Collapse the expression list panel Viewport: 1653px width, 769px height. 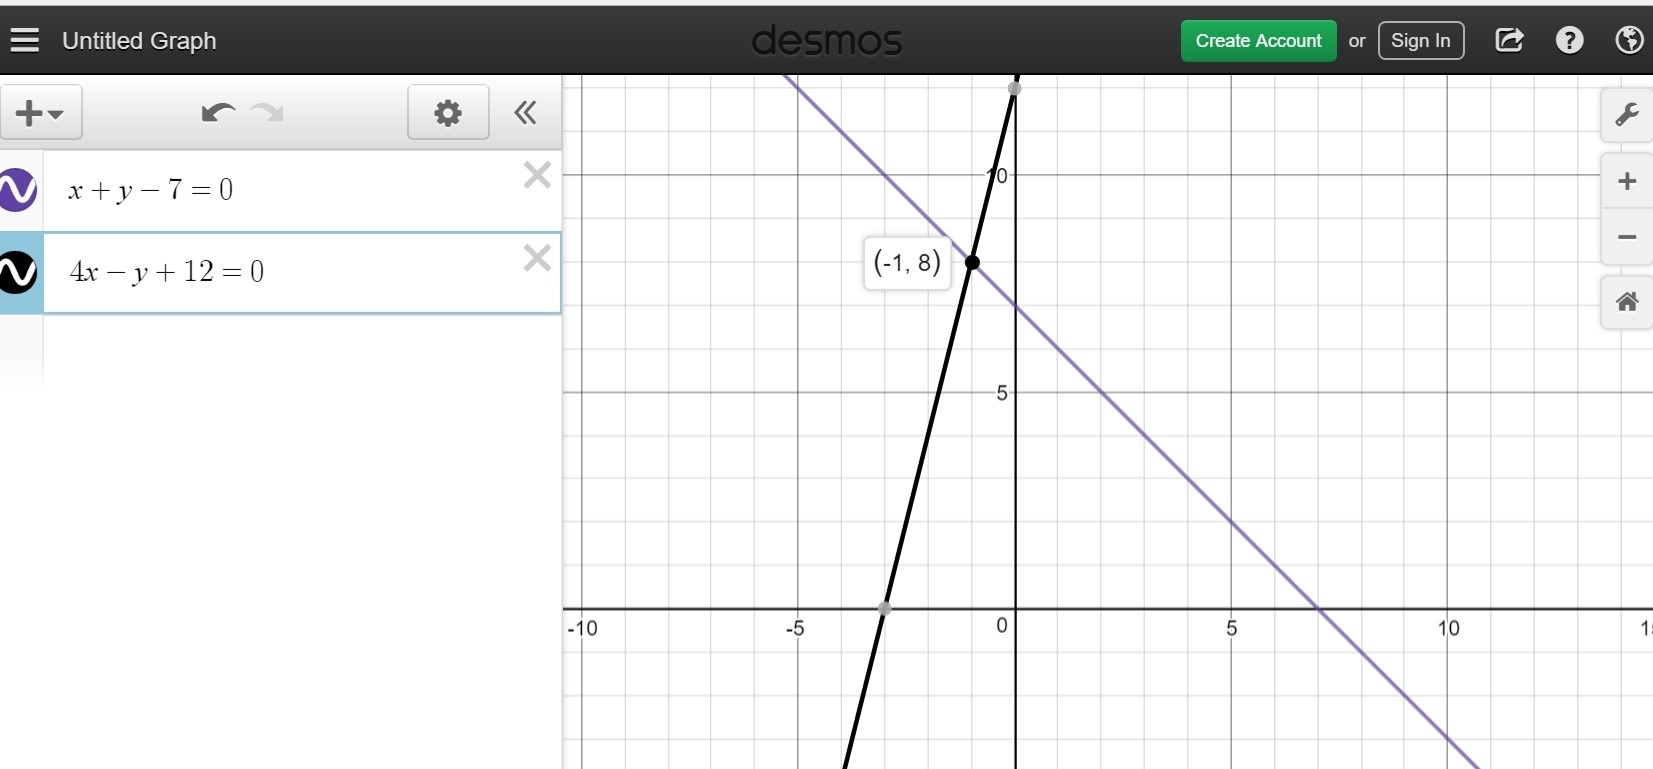525,113
